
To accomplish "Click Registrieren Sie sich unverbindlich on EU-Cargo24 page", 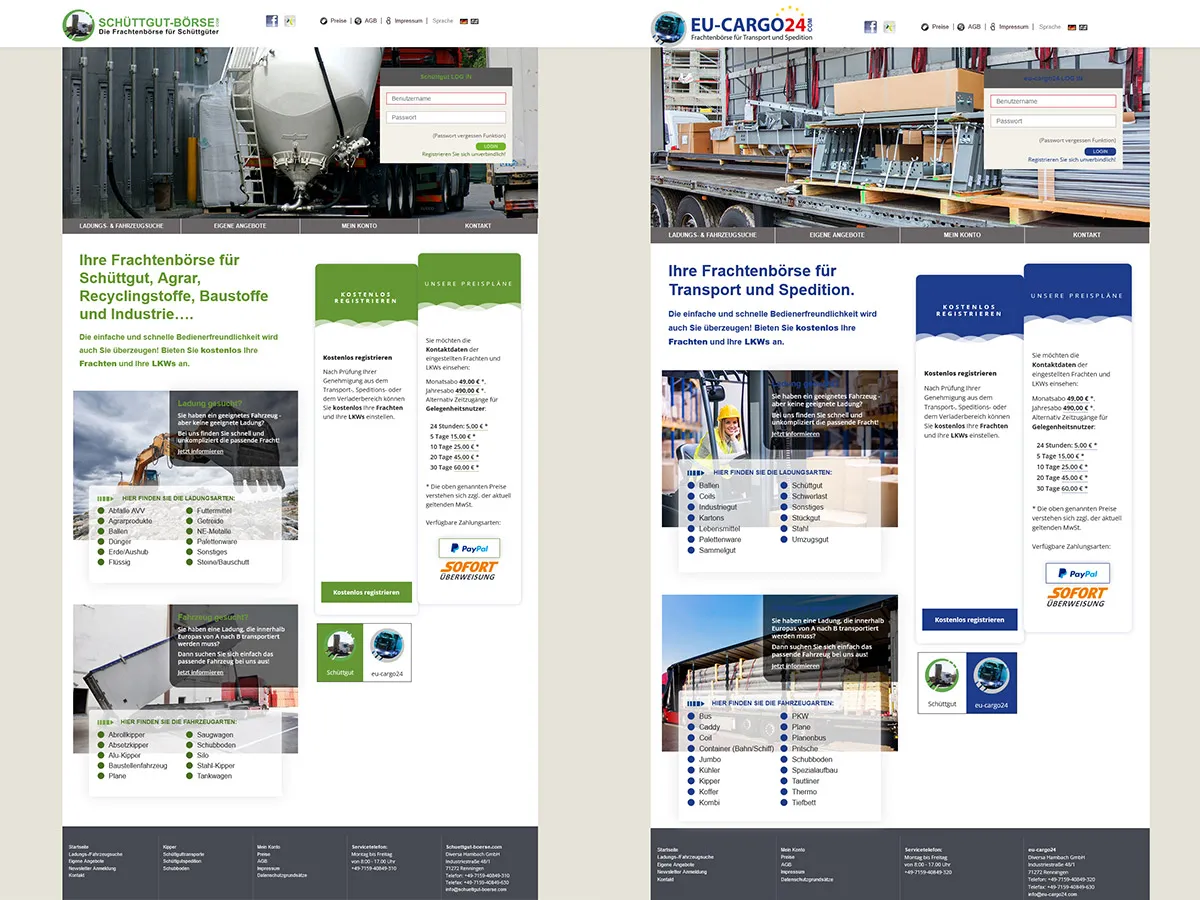I will [x=1072, y=160].
